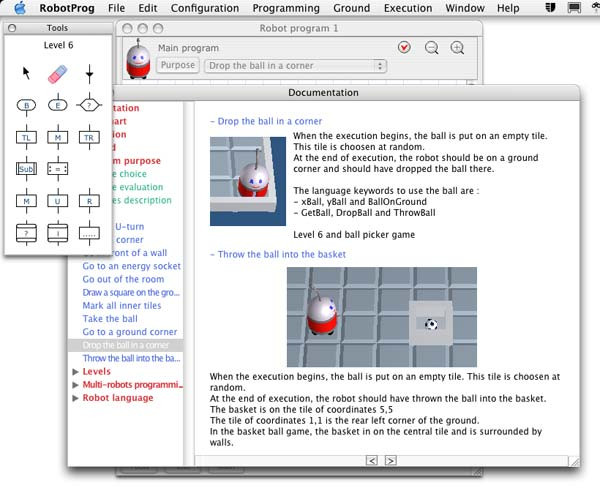Screen dimensions: 600x488
Task: Open the Execution menu
Action: (408, 8)
